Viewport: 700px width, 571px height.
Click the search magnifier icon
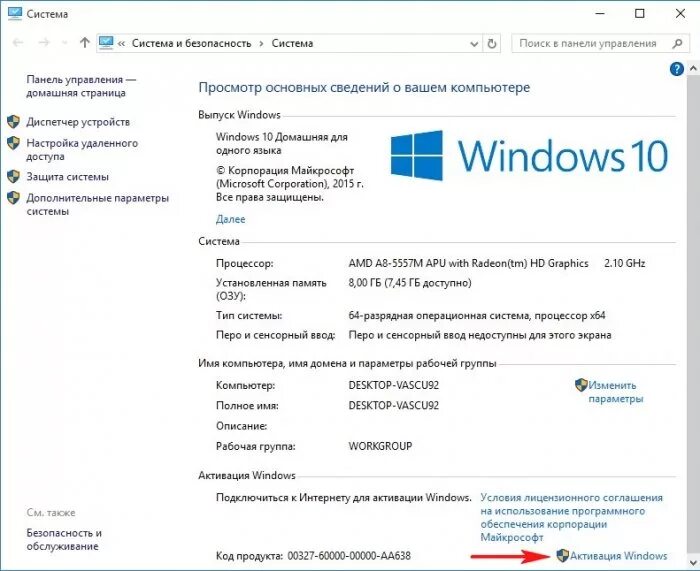pyautogui.click(x=677, y=43)
